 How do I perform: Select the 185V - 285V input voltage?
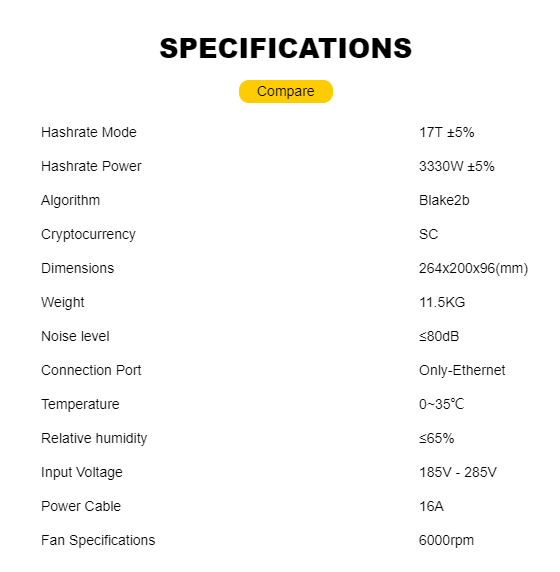(x=458, y=472)
